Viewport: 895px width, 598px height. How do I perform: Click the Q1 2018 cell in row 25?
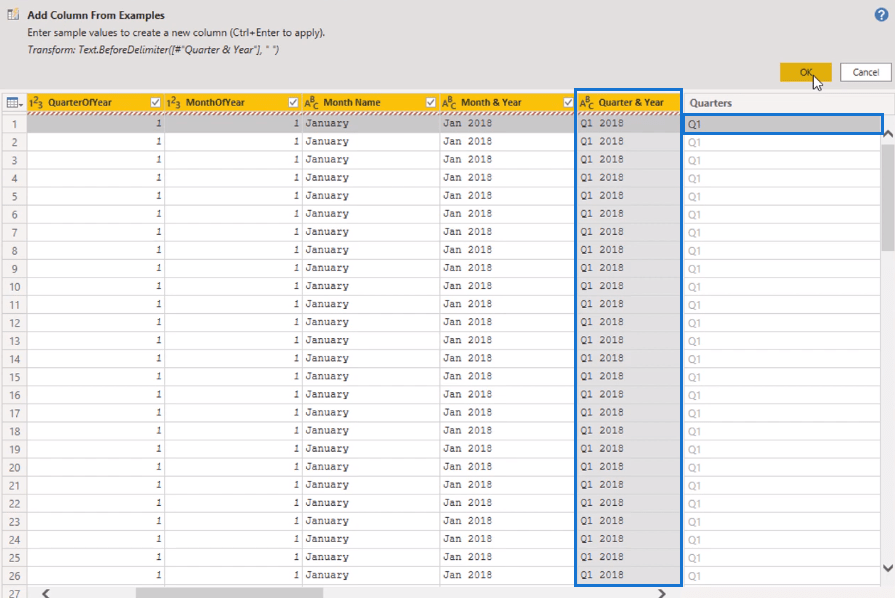pos(628,557)
